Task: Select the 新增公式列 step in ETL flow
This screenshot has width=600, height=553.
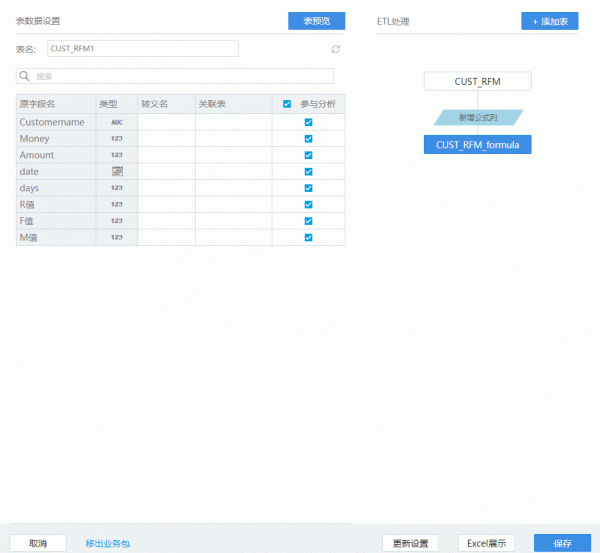Action: tap(478, 117)
